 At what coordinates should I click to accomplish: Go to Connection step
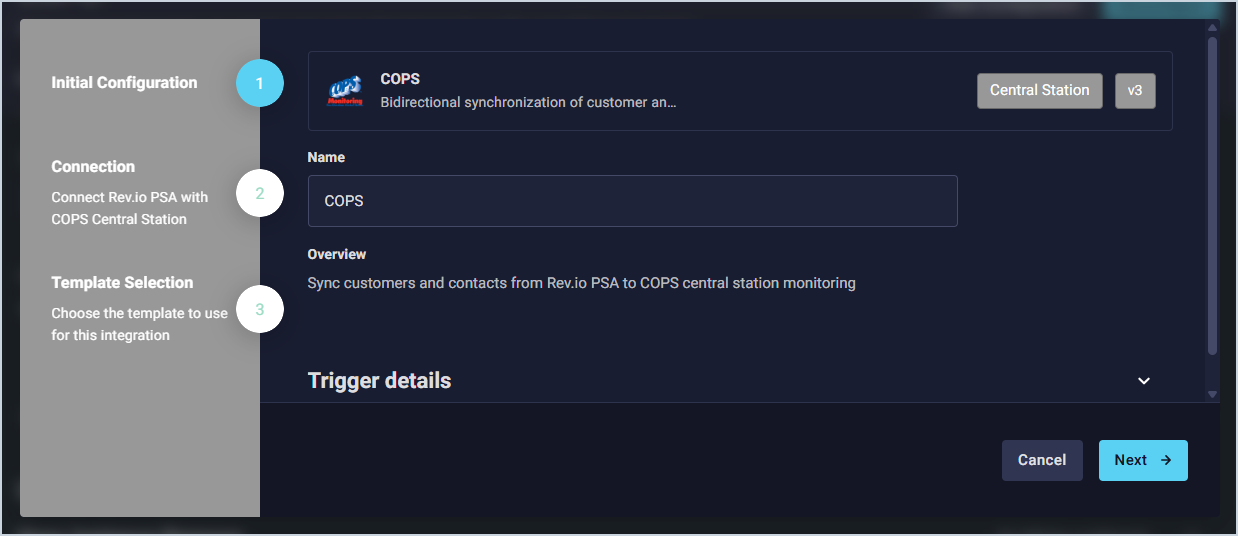pyautogui.click(x=93, y=167)
